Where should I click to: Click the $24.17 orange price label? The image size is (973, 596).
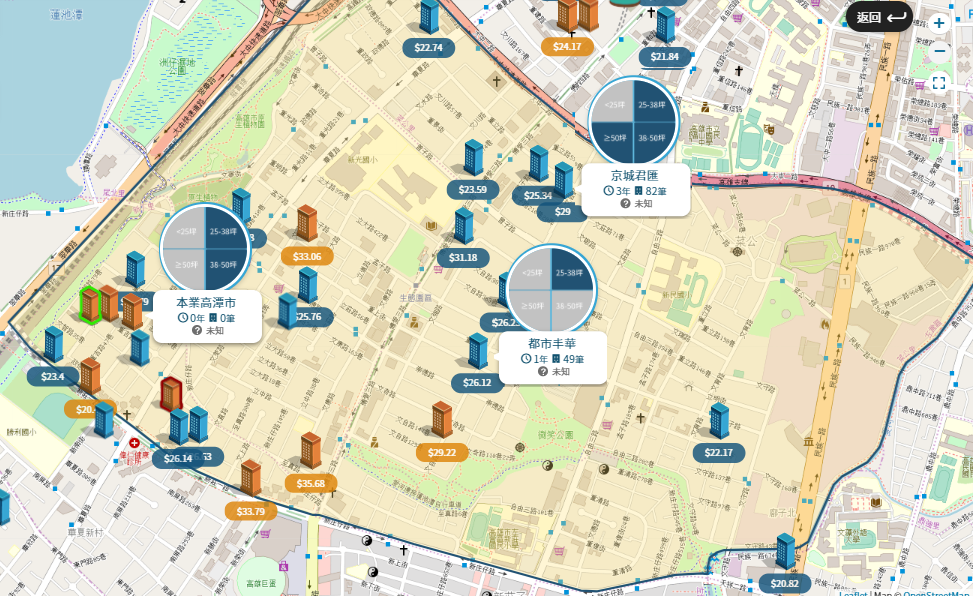click(567, 47)
